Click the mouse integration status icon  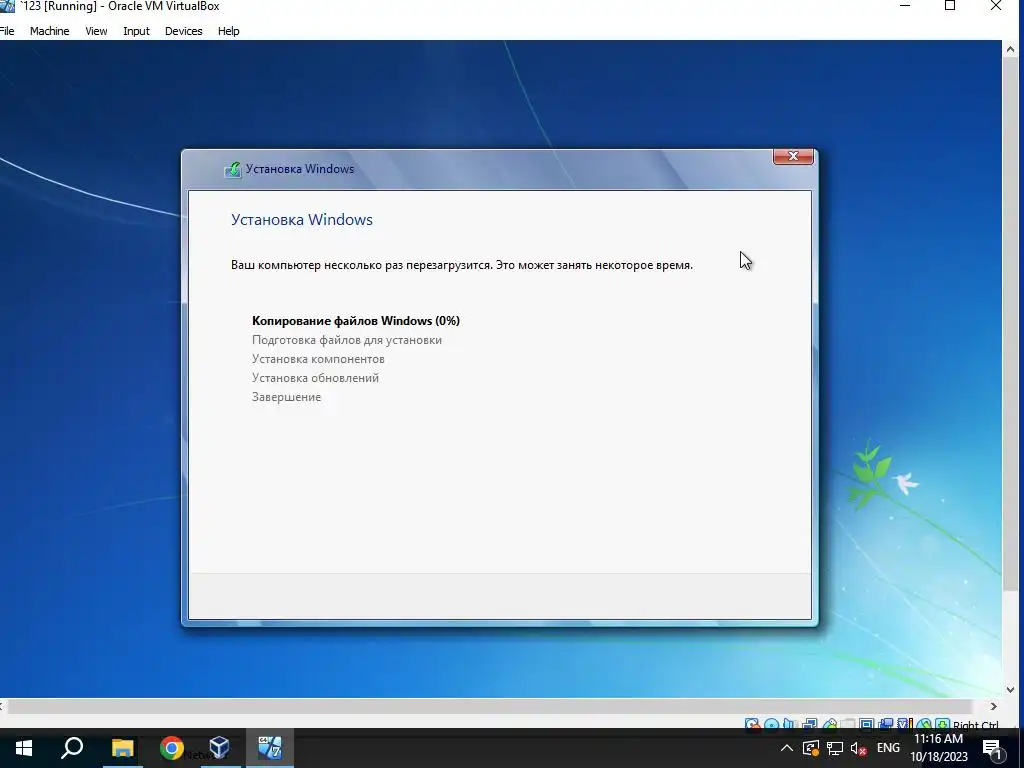coord(924,724)
